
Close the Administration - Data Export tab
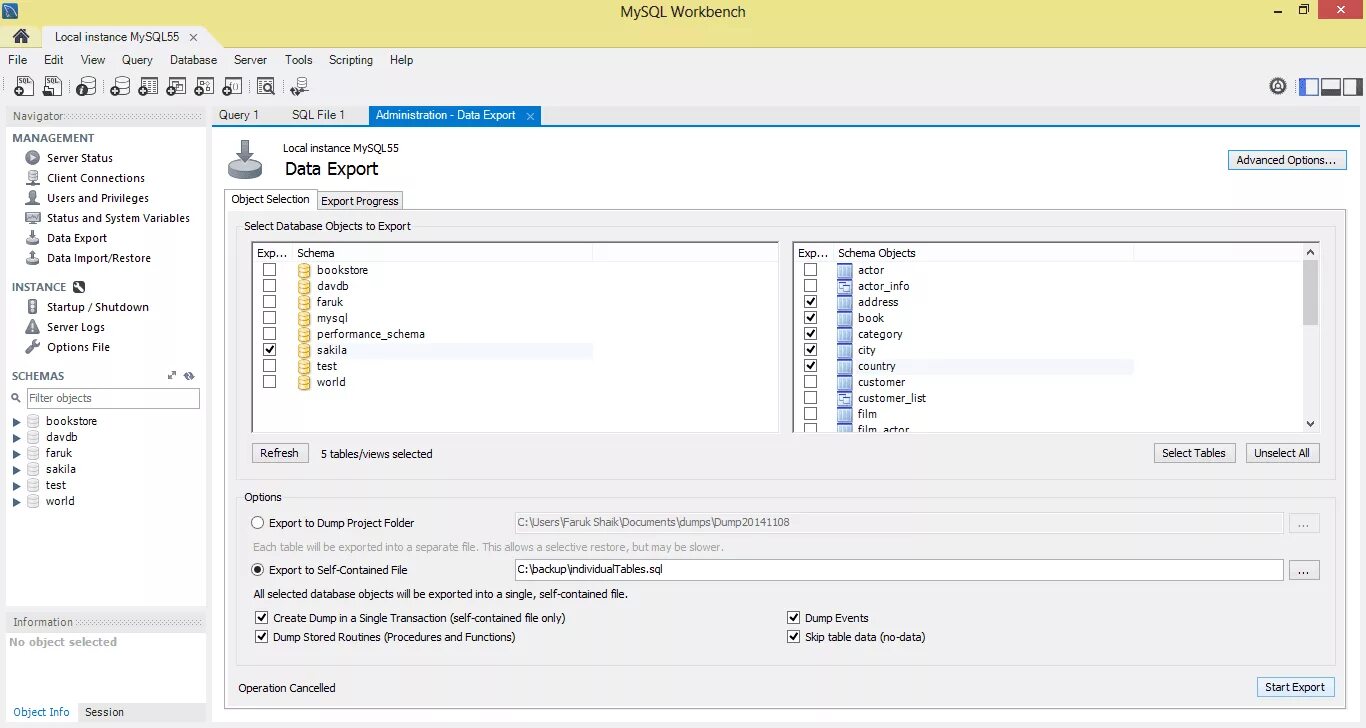531,116
